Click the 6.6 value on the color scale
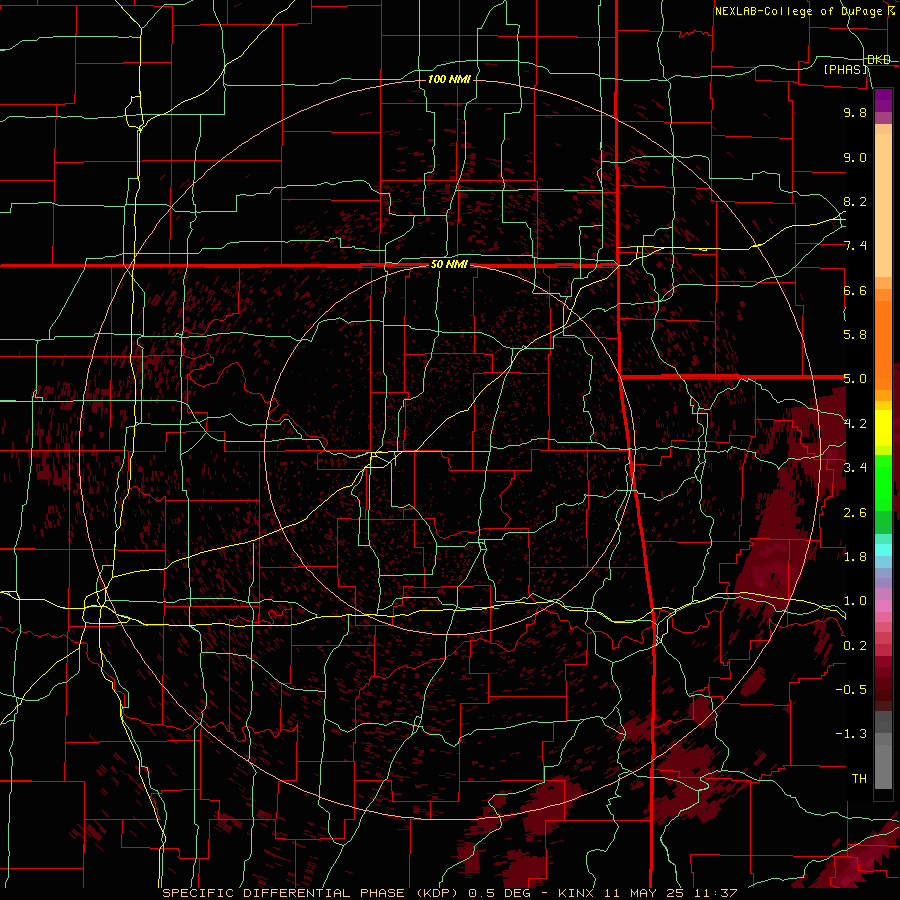900x900 pixels. coord(855,290)
